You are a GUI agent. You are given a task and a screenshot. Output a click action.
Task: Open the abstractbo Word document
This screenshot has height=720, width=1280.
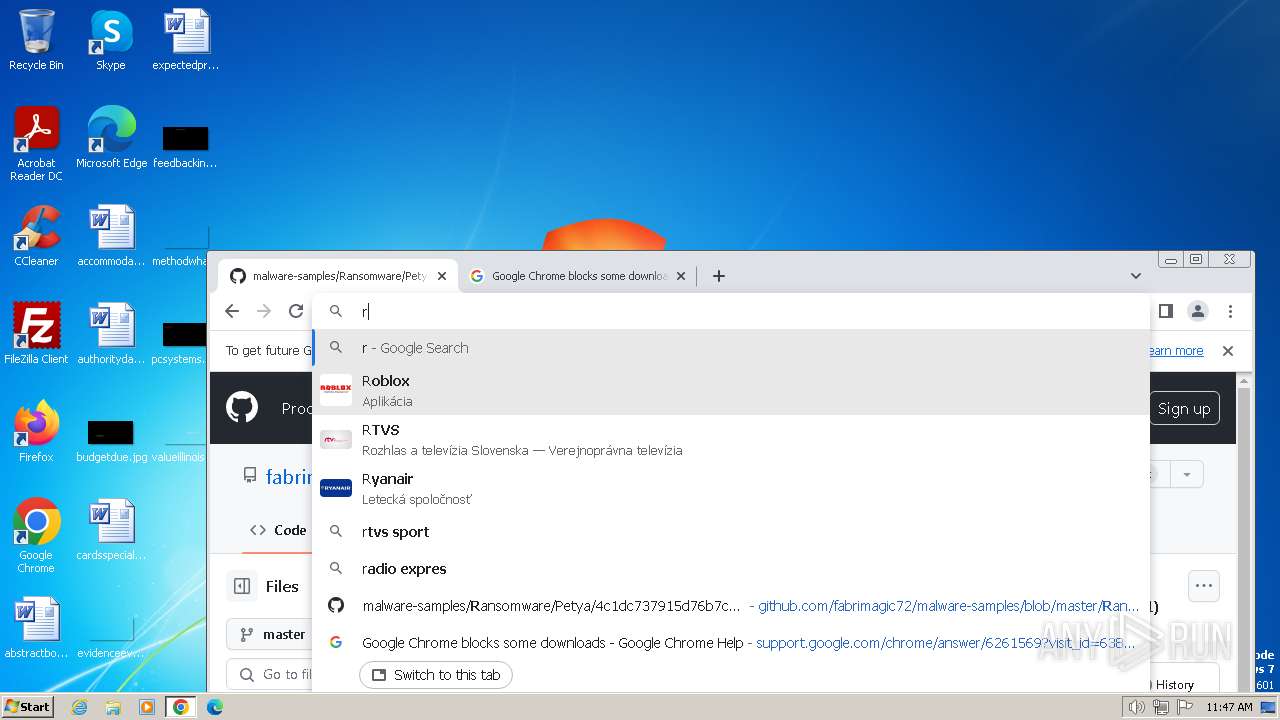pos(36,628)
